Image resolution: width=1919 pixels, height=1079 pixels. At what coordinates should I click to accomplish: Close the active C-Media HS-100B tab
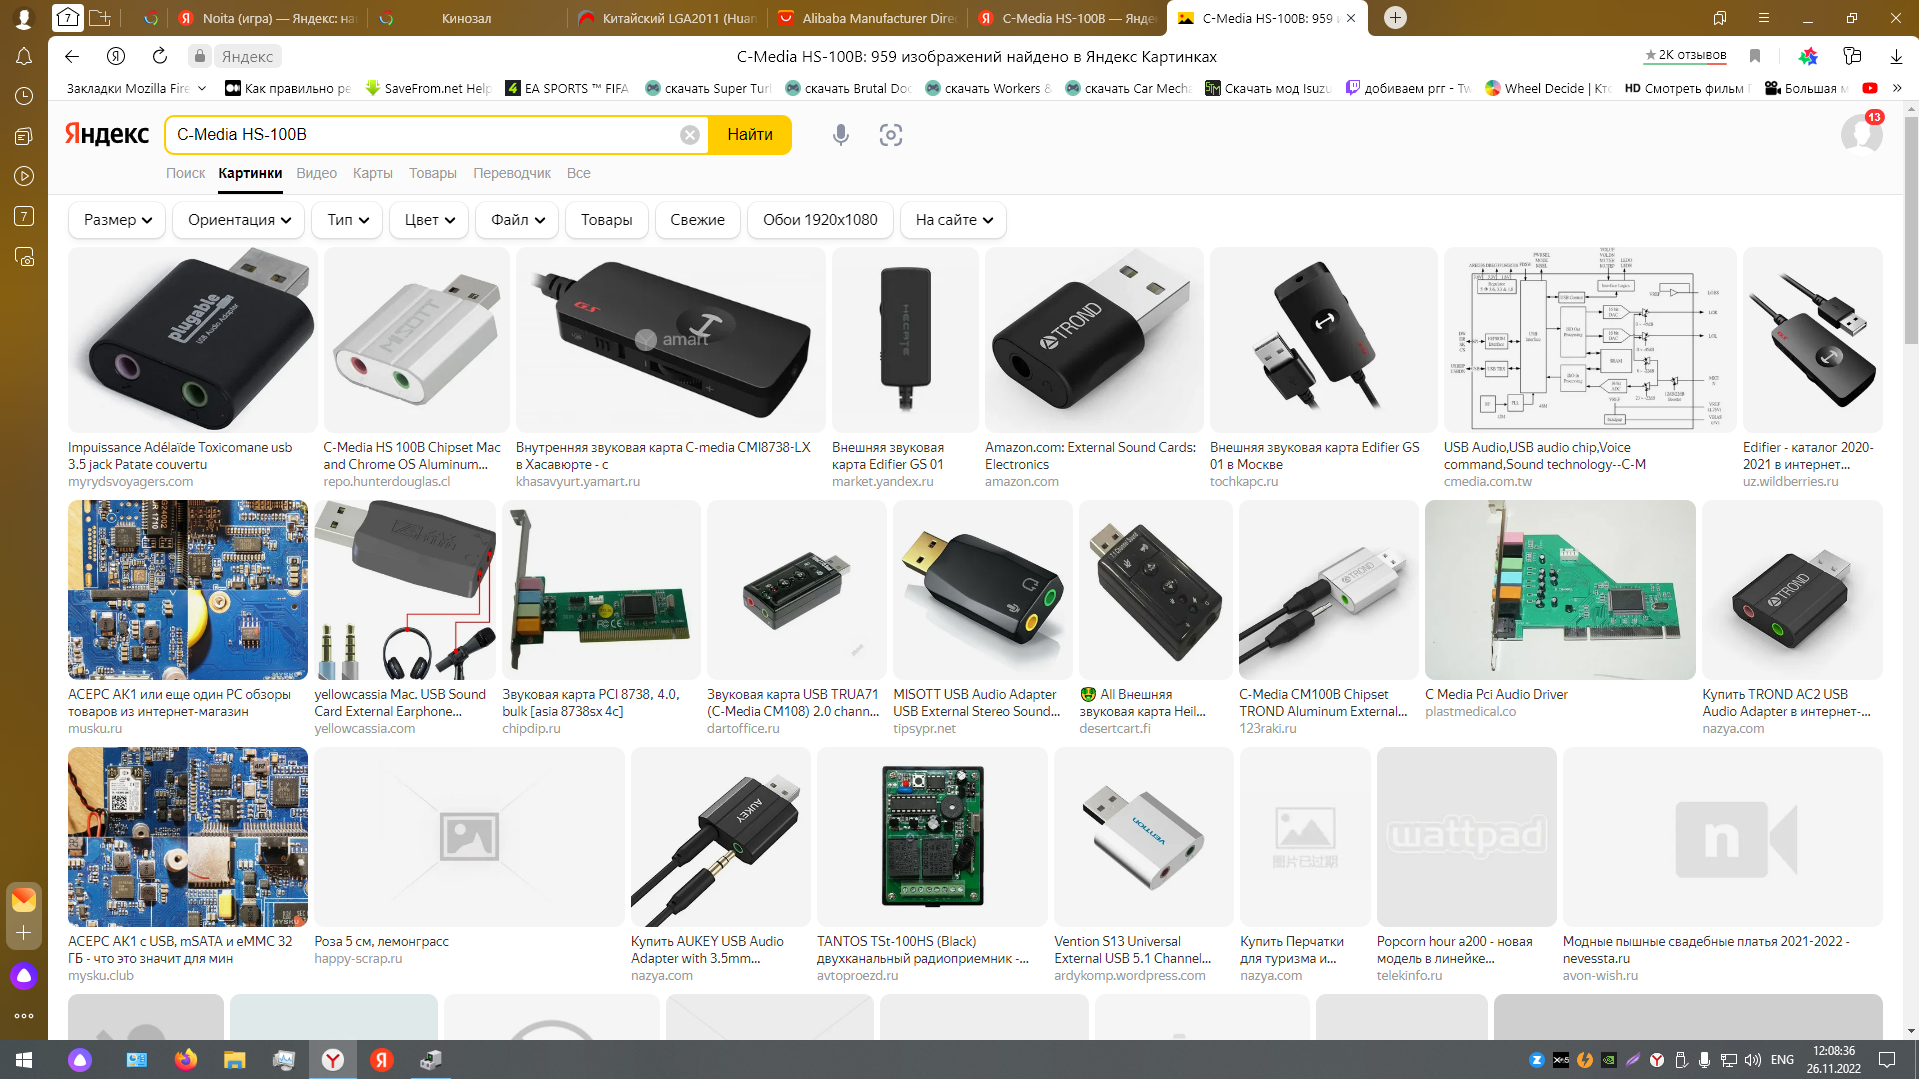tap(1351, 18)
